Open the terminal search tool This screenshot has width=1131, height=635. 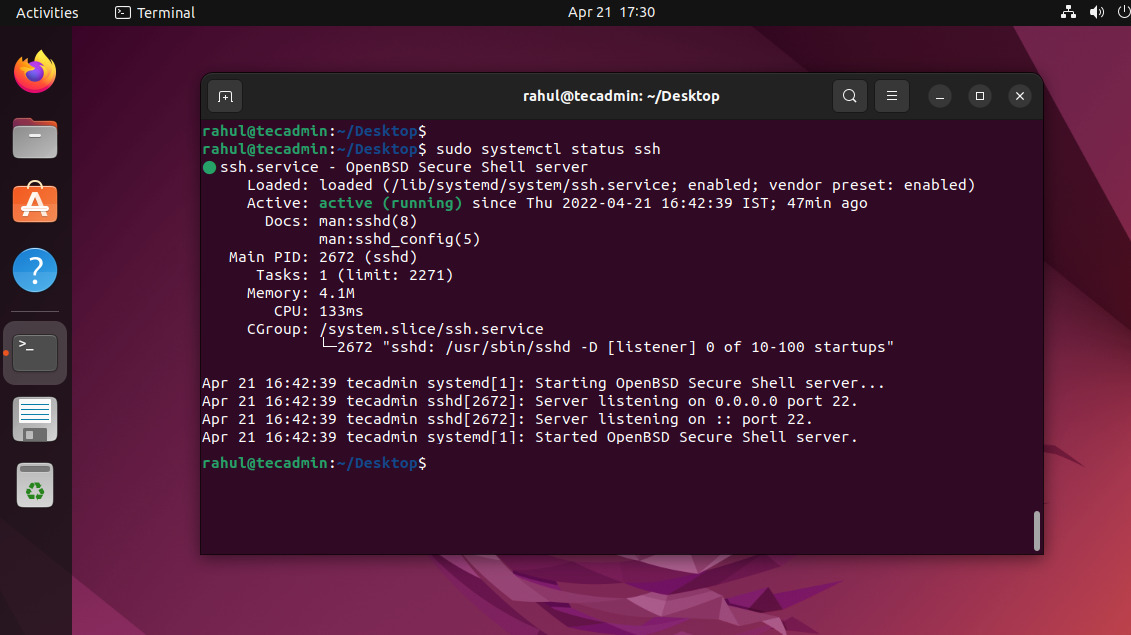pos(849,96)
